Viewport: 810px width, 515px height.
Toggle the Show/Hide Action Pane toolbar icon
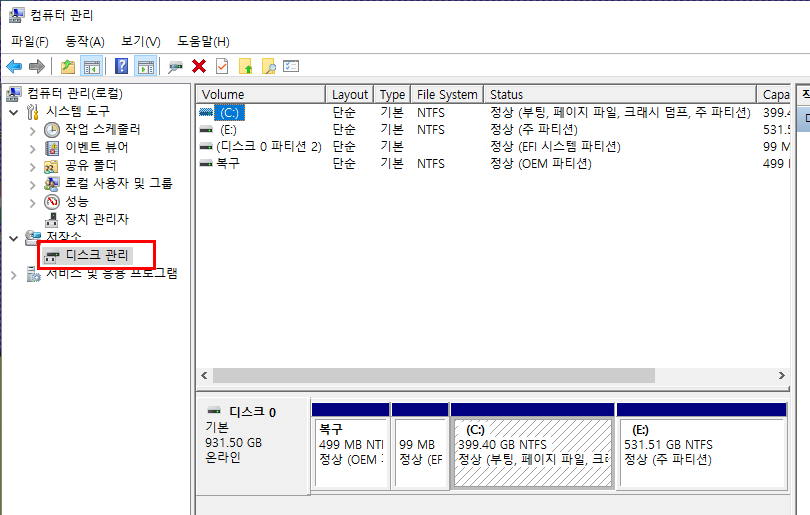pyautogui.click(x=146, y=66)
